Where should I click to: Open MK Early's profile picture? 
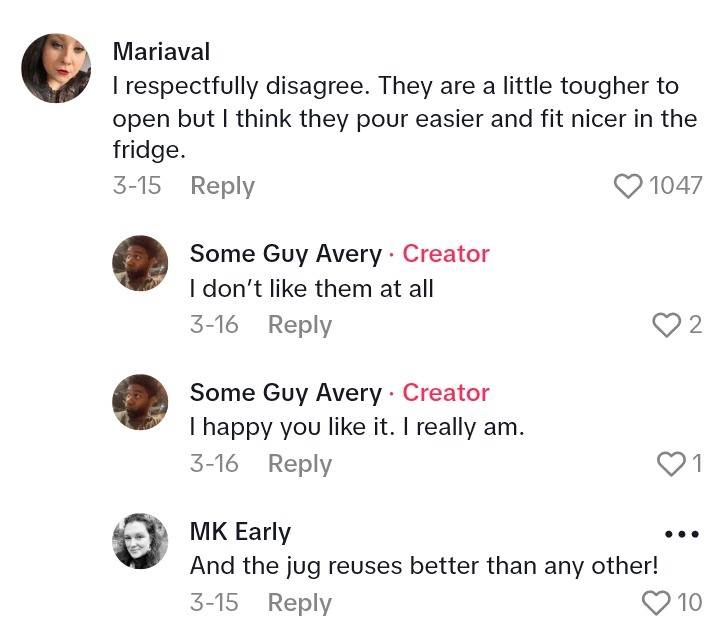pos(141,541)
